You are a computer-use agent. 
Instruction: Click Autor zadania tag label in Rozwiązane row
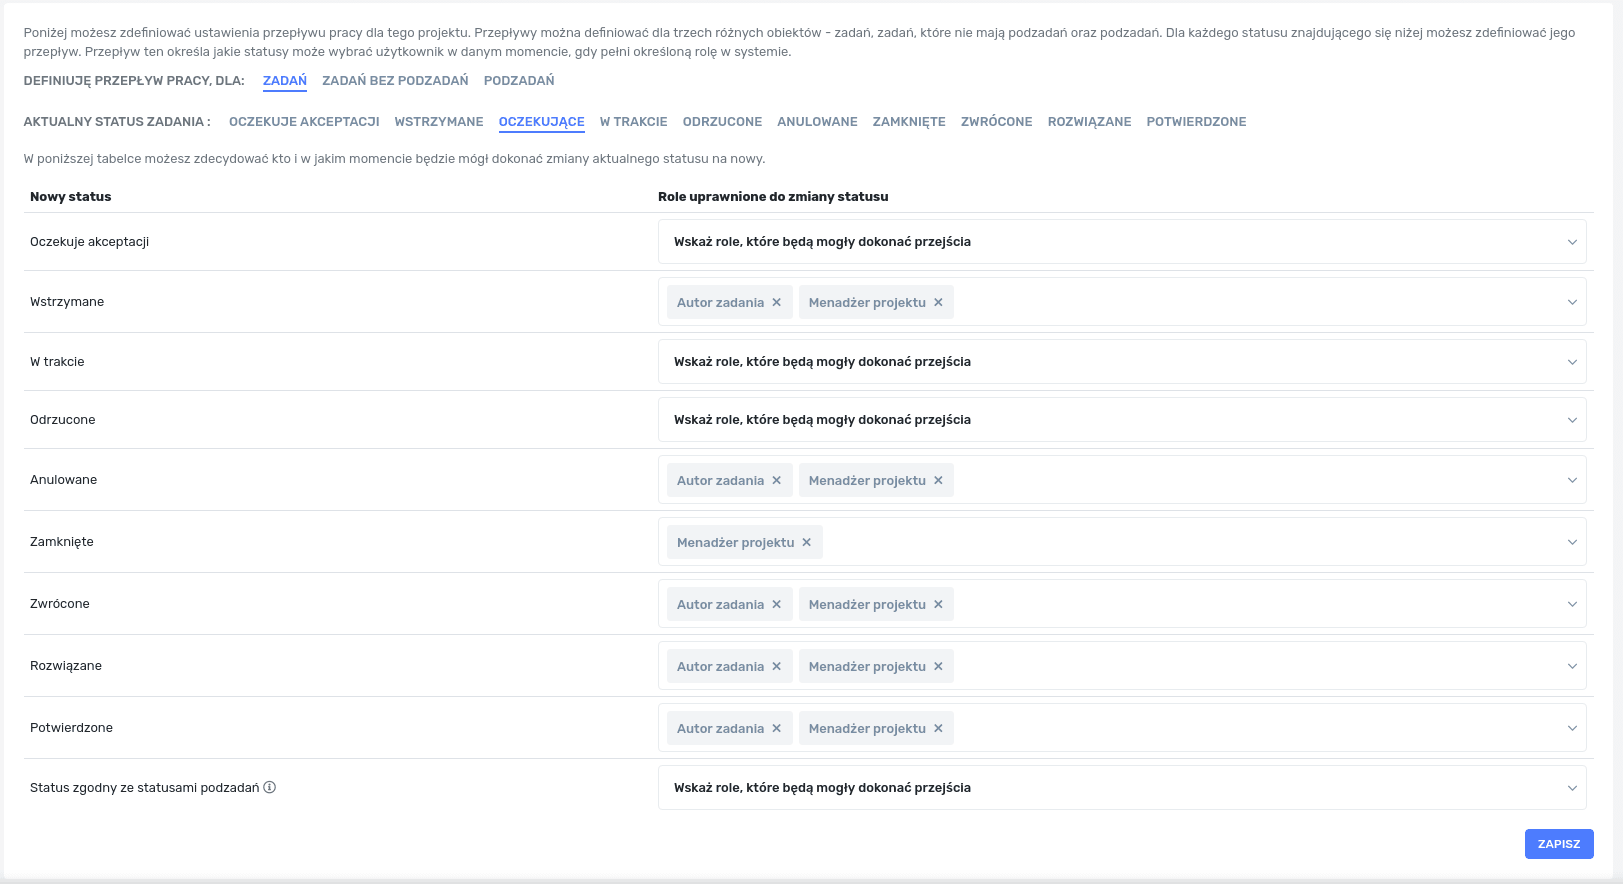720,666
